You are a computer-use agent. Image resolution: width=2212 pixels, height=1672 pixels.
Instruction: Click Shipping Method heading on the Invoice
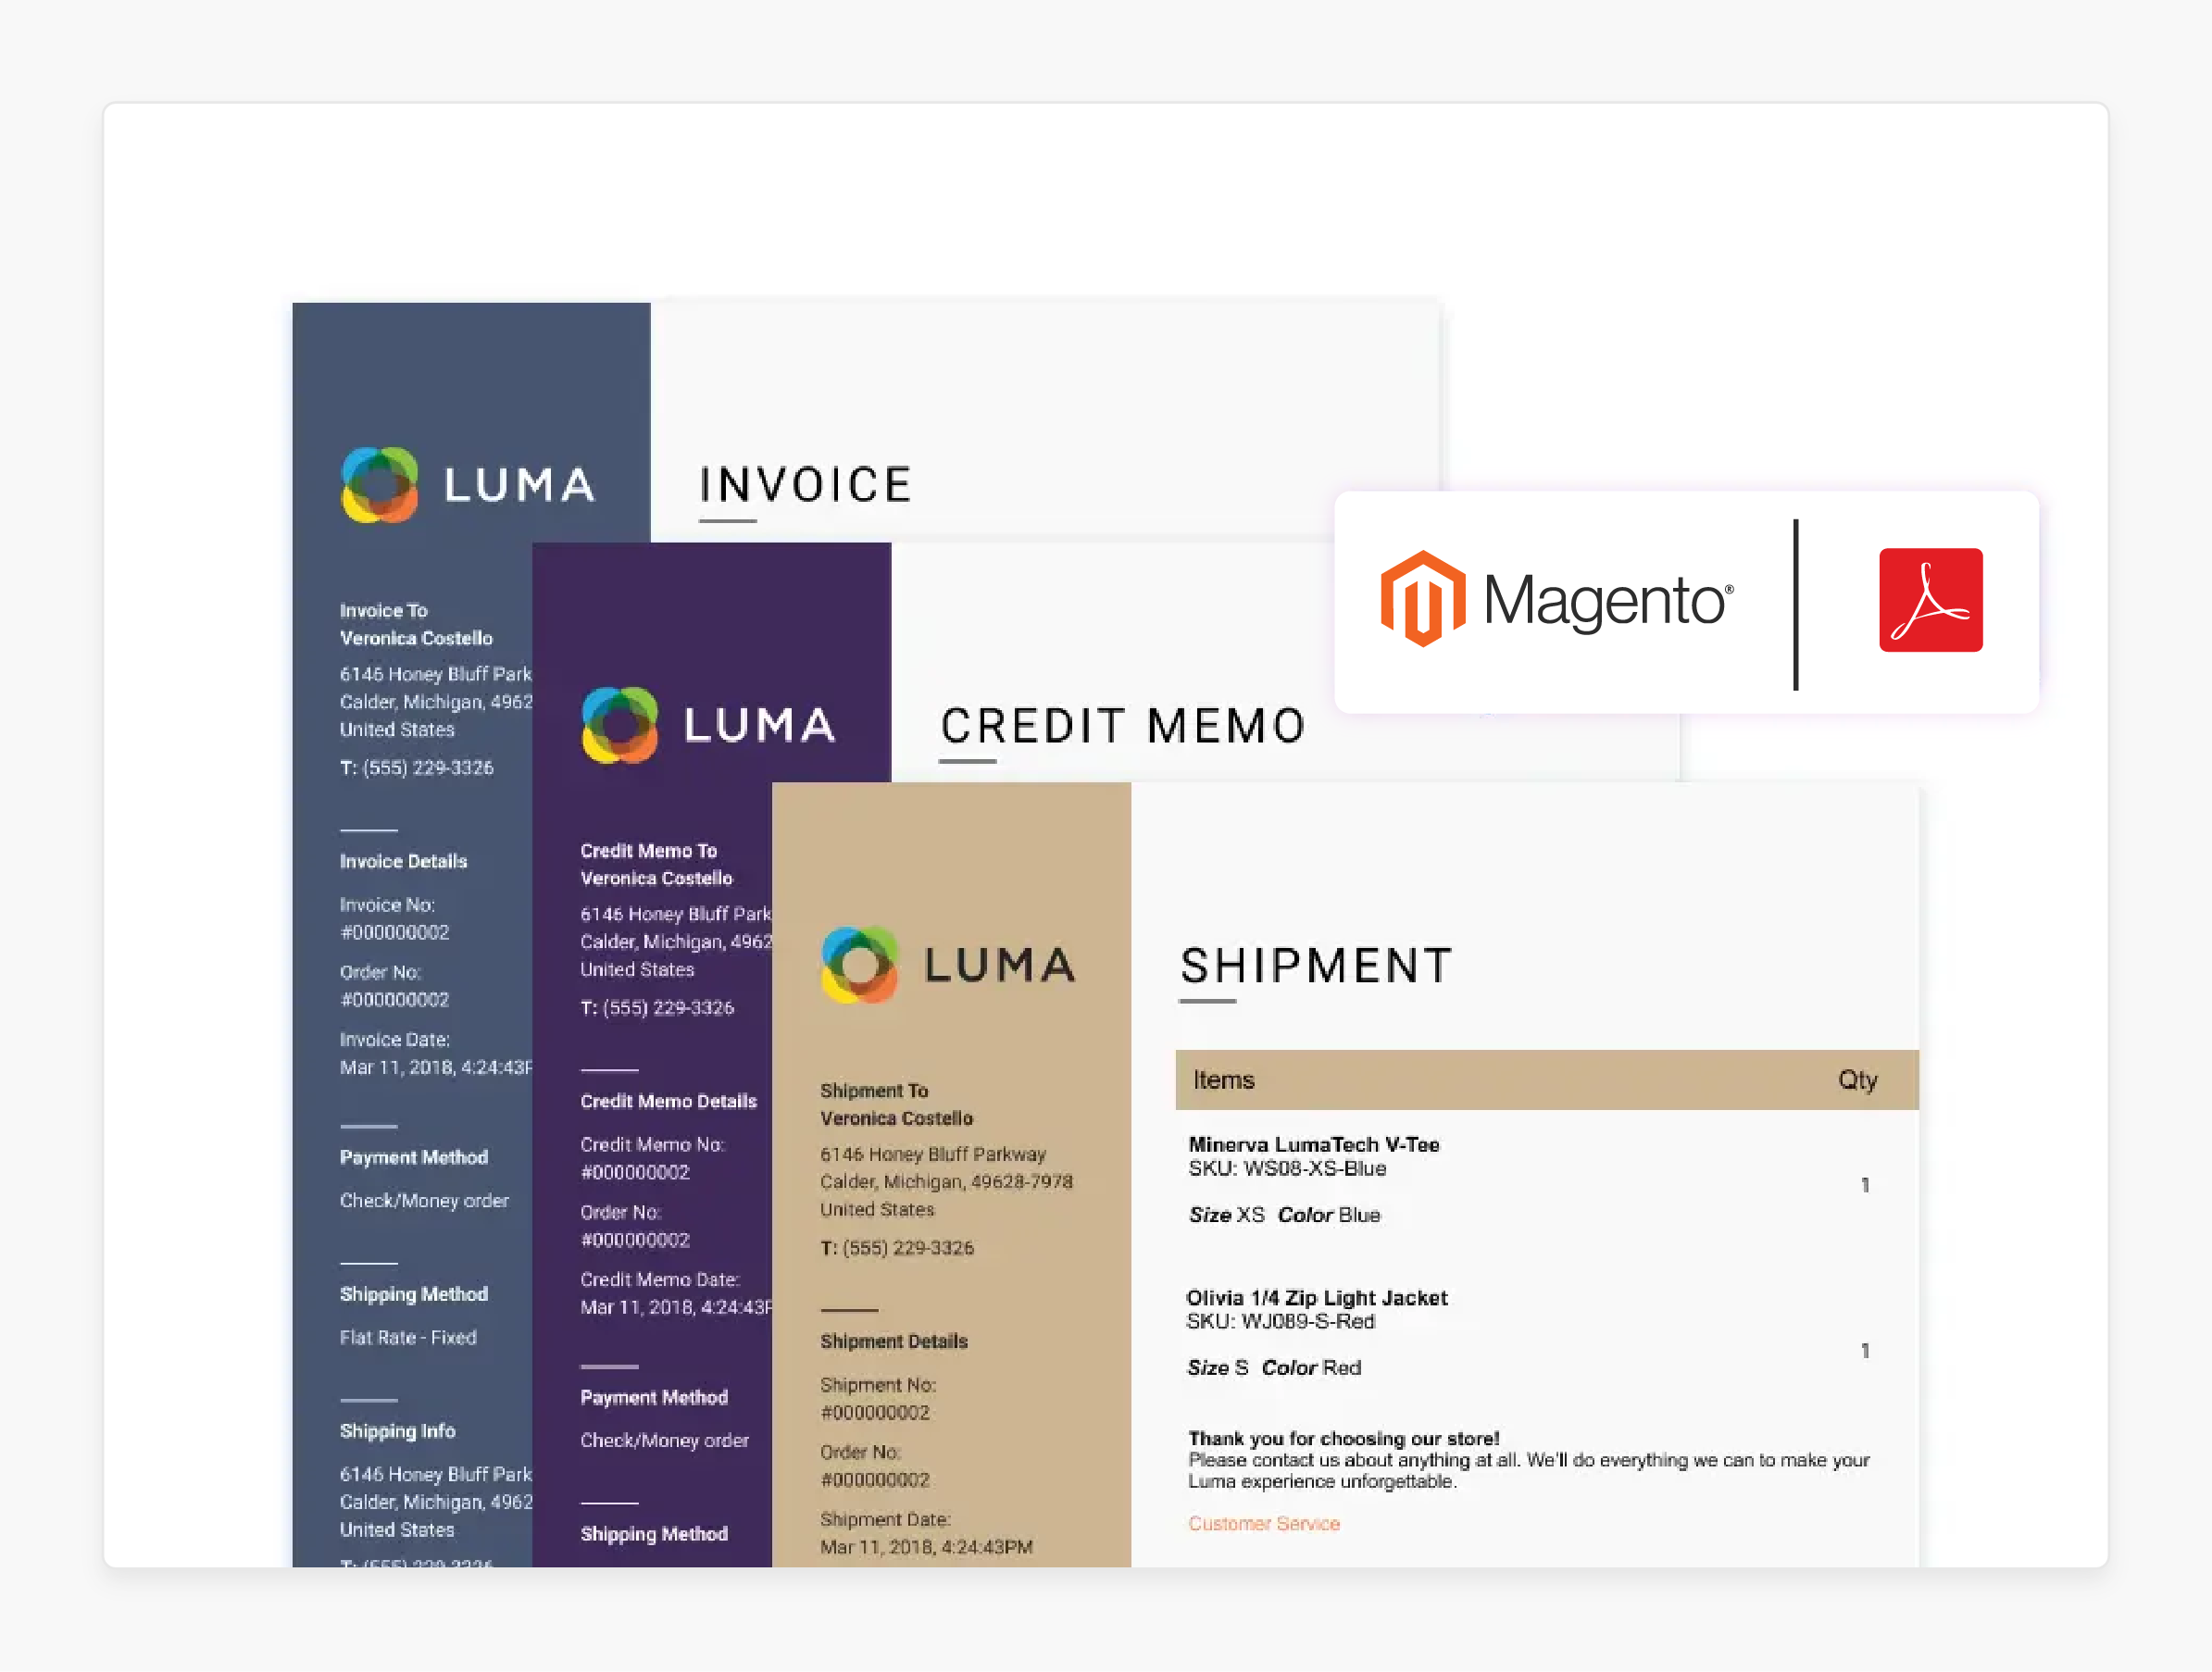pos(414,1294)
